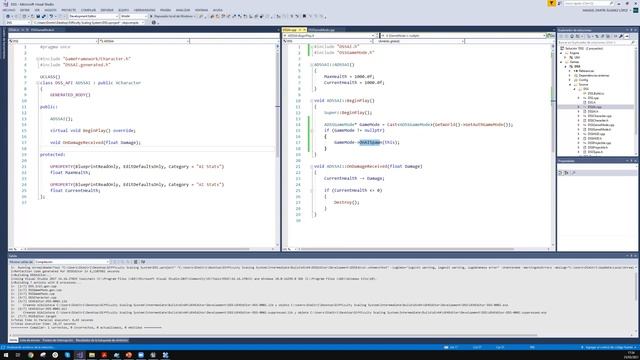The height and width of the screenshot is (360, 640).
Task: Collapse the Engine node in Solution Explorer
Action: point(561,53)
